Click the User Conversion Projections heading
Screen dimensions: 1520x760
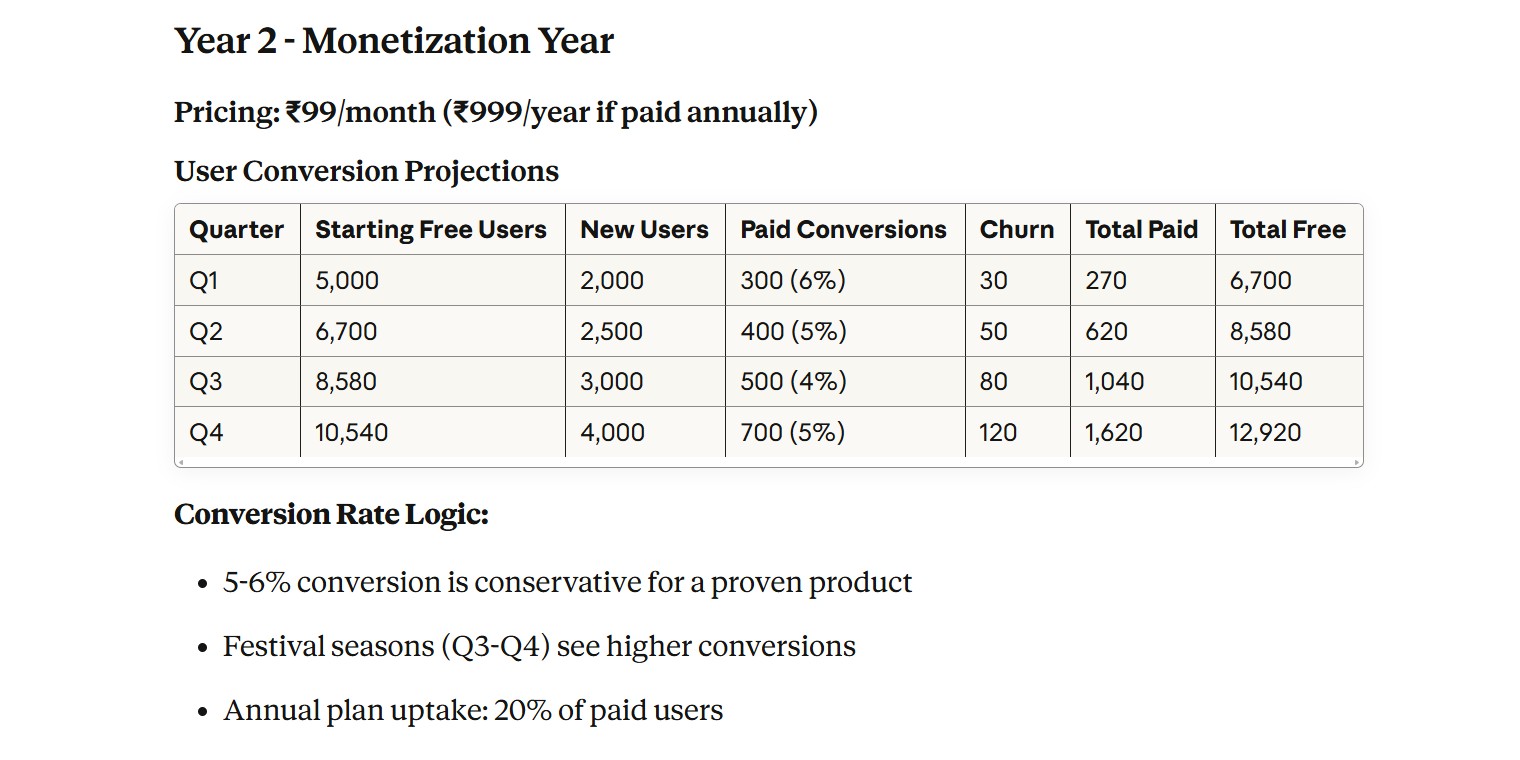[366, 171]
